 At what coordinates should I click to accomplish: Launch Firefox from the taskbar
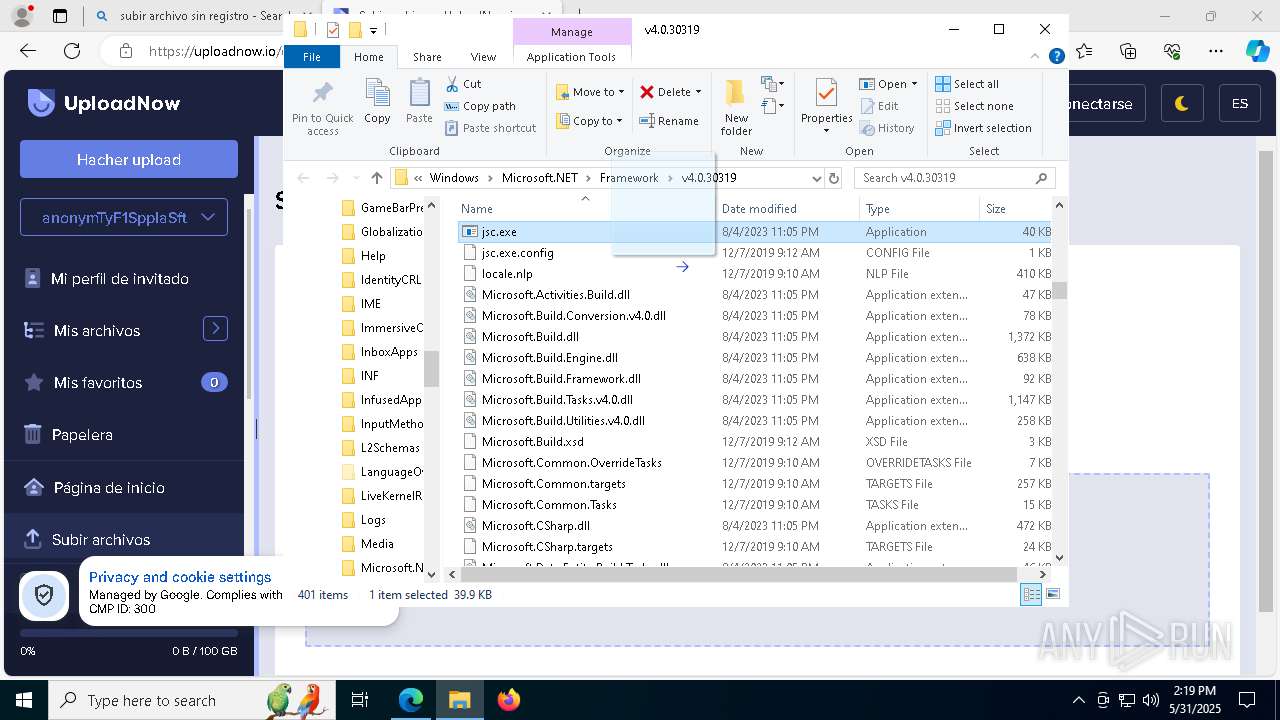(509, 700)
